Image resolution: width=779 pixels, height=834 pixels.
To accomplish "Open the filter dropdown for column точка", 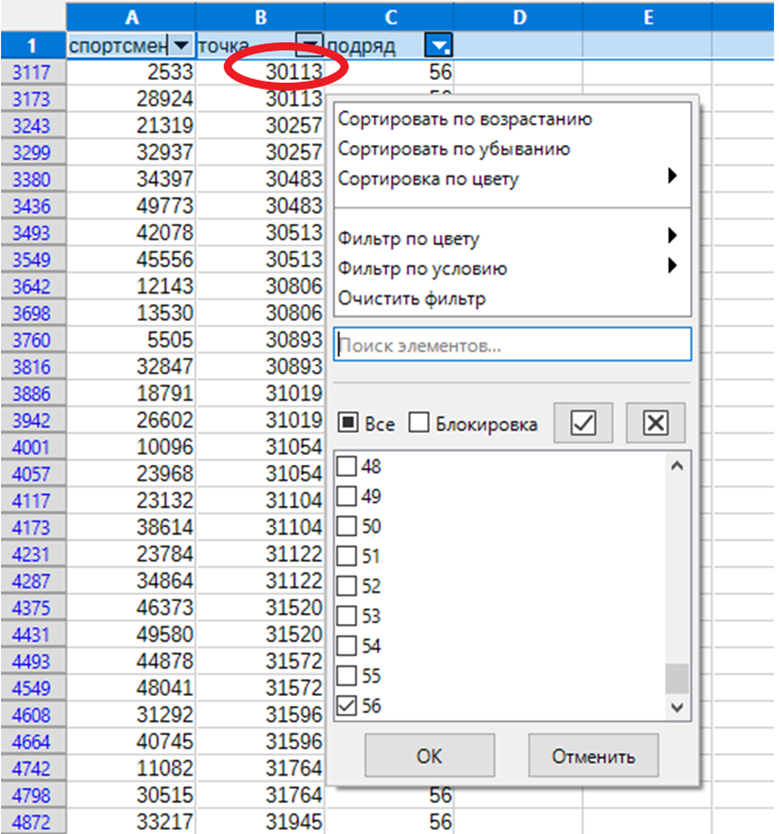I will point(312,45).
